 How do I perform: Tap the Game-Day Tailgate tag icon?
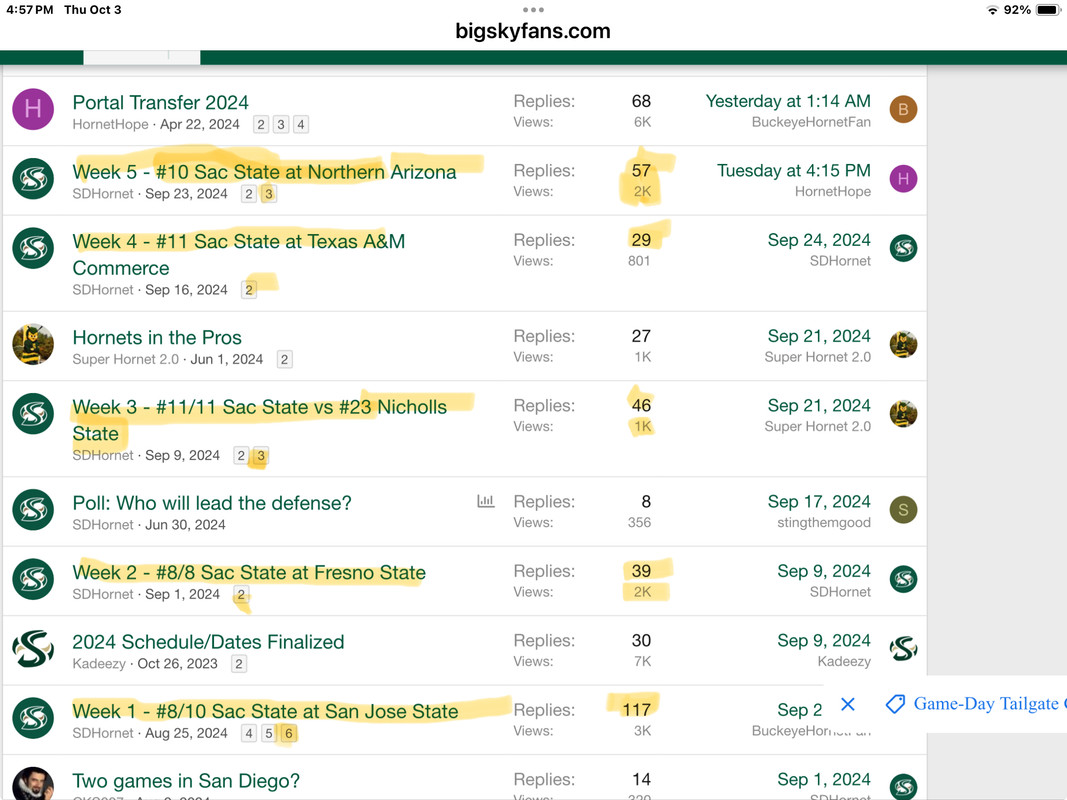(x=896, y=703)
